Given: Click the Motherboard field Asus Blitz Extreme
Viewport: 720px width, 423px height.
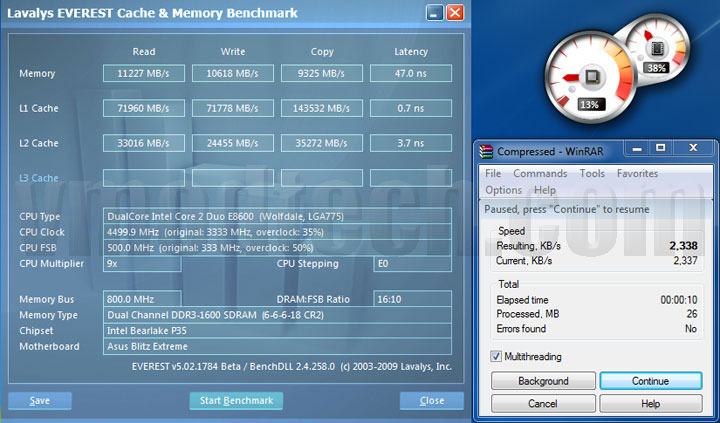Looking at the screenshot, I should click(277, 346).
